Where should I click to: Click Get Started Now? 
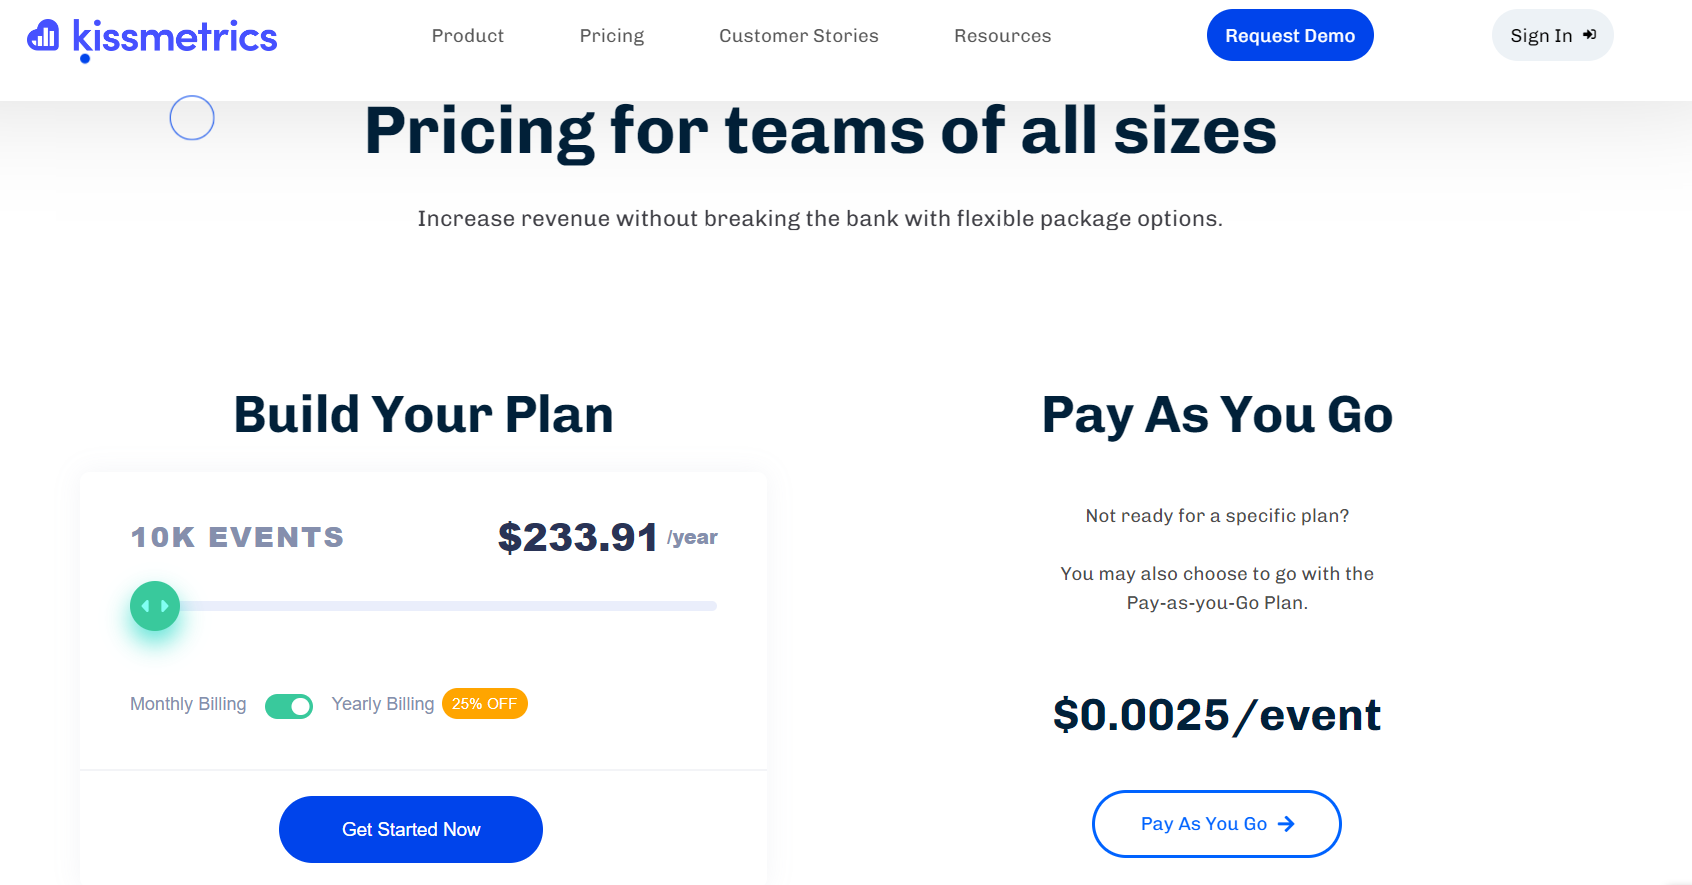[411, 829]
